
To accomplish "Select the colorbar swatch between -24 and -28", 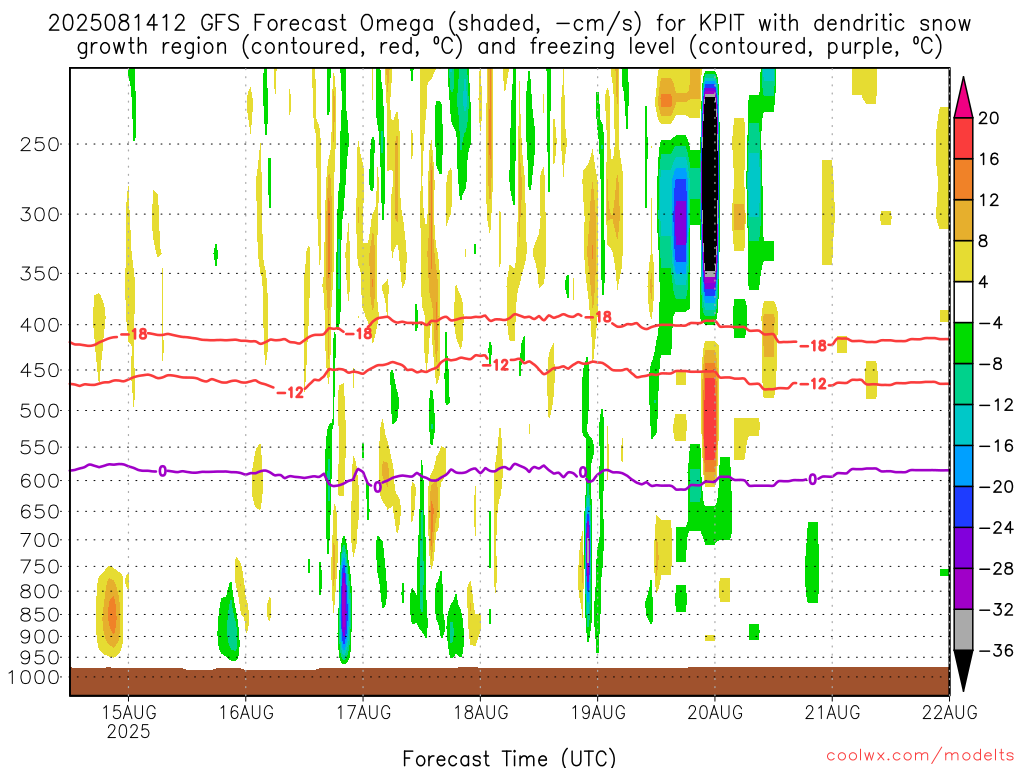I will 963,548.
